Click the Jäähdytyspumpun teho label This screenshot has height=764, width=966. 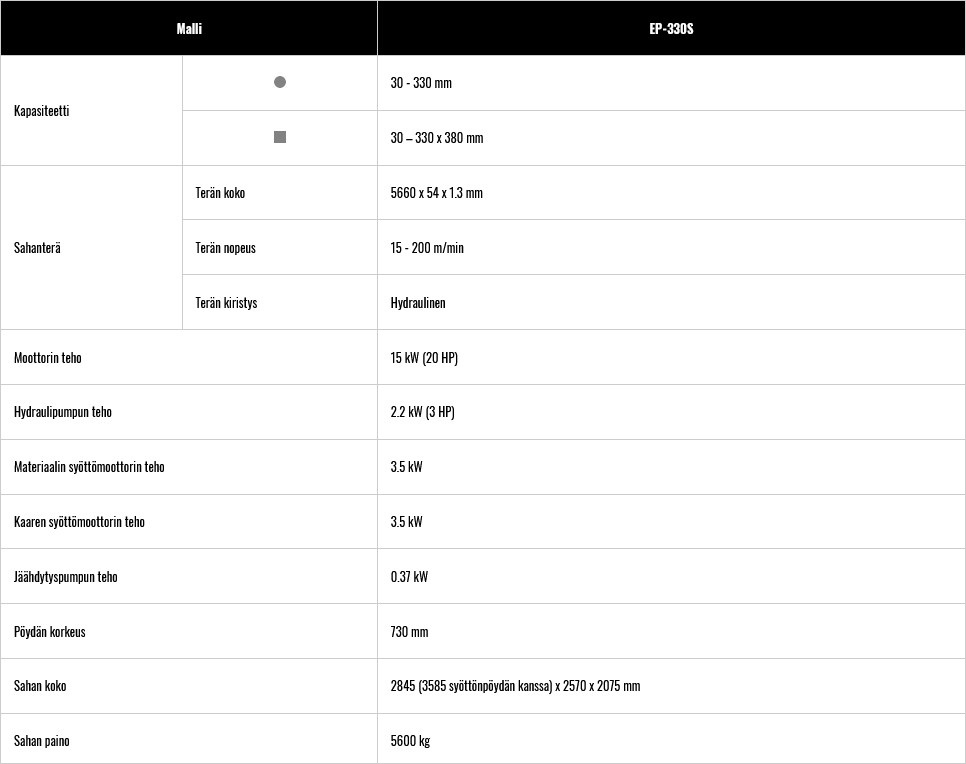pyautogui.click(x=65, y=577)
